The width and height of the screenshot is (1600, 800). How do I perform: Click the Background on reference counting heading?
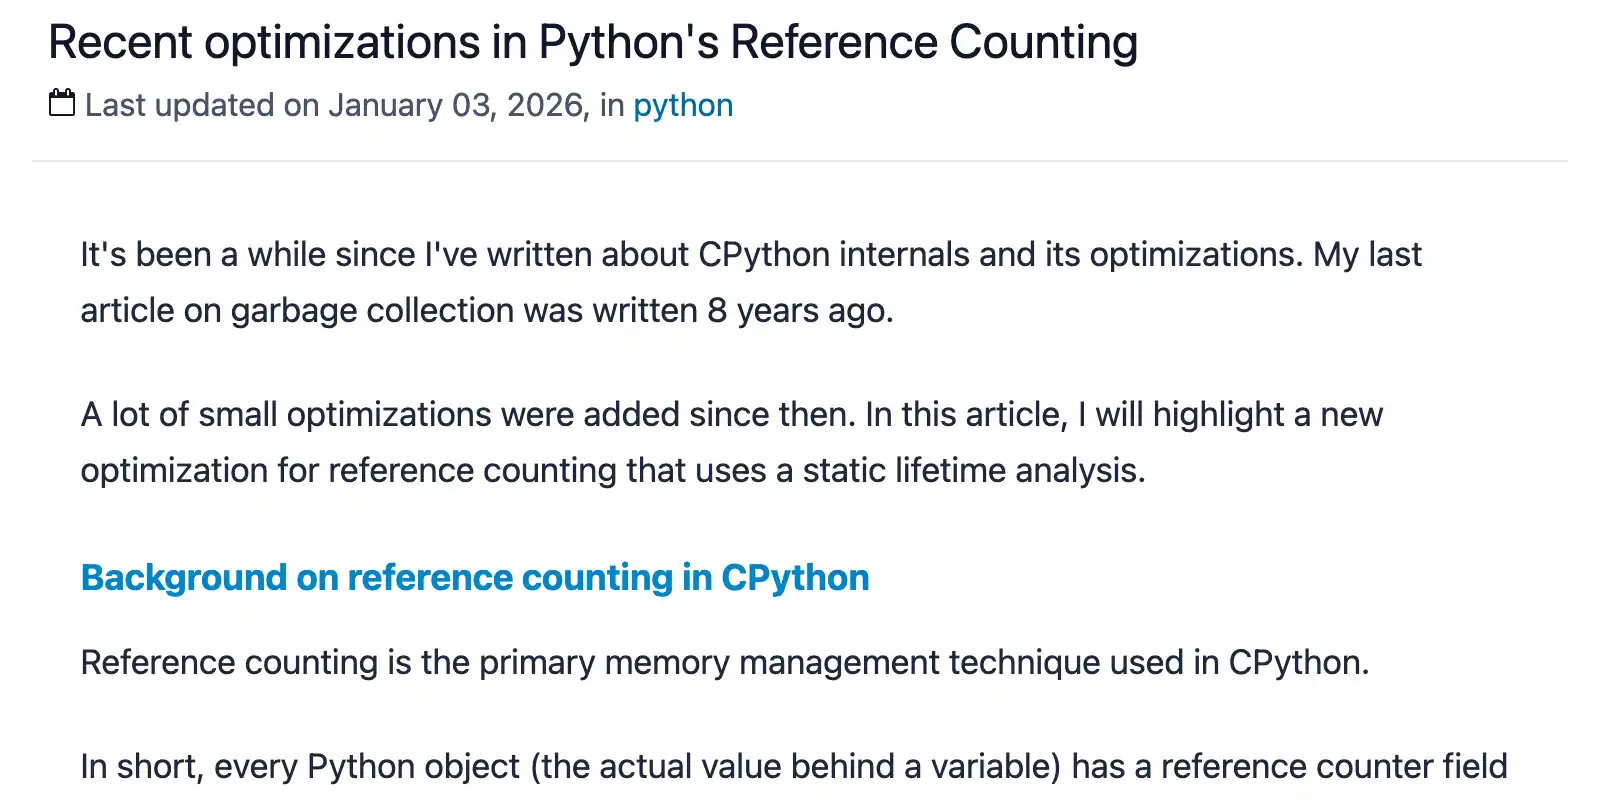475,578
